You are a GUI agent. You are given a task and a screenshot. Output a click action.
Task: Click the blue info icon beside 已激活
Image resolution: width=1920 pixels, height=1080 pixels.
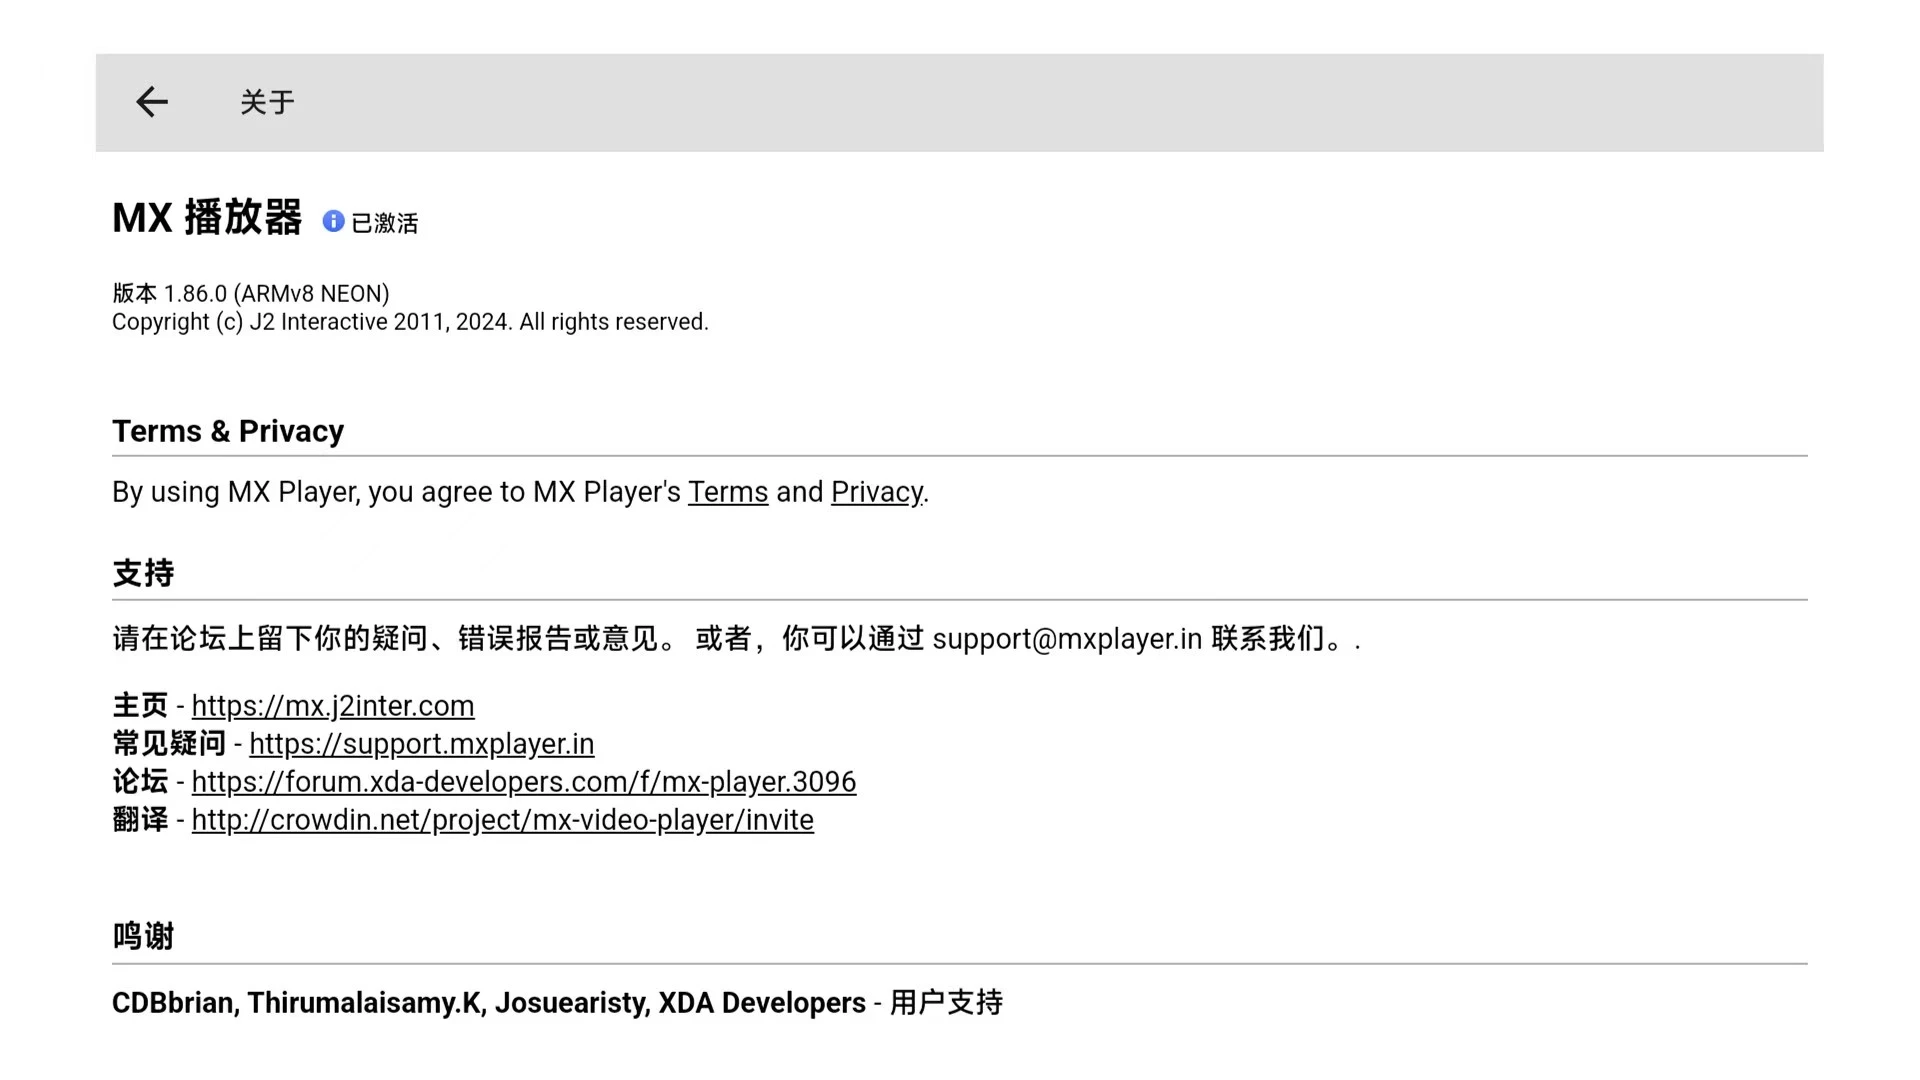(333, 221)
